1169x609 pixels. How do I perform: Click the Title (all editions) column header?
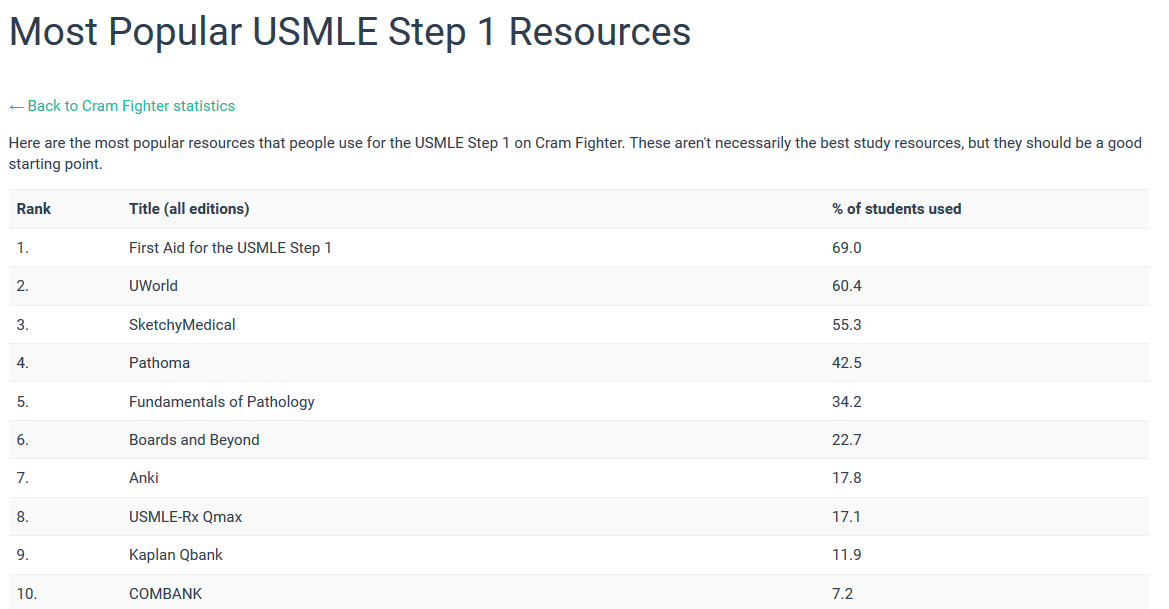189,209
